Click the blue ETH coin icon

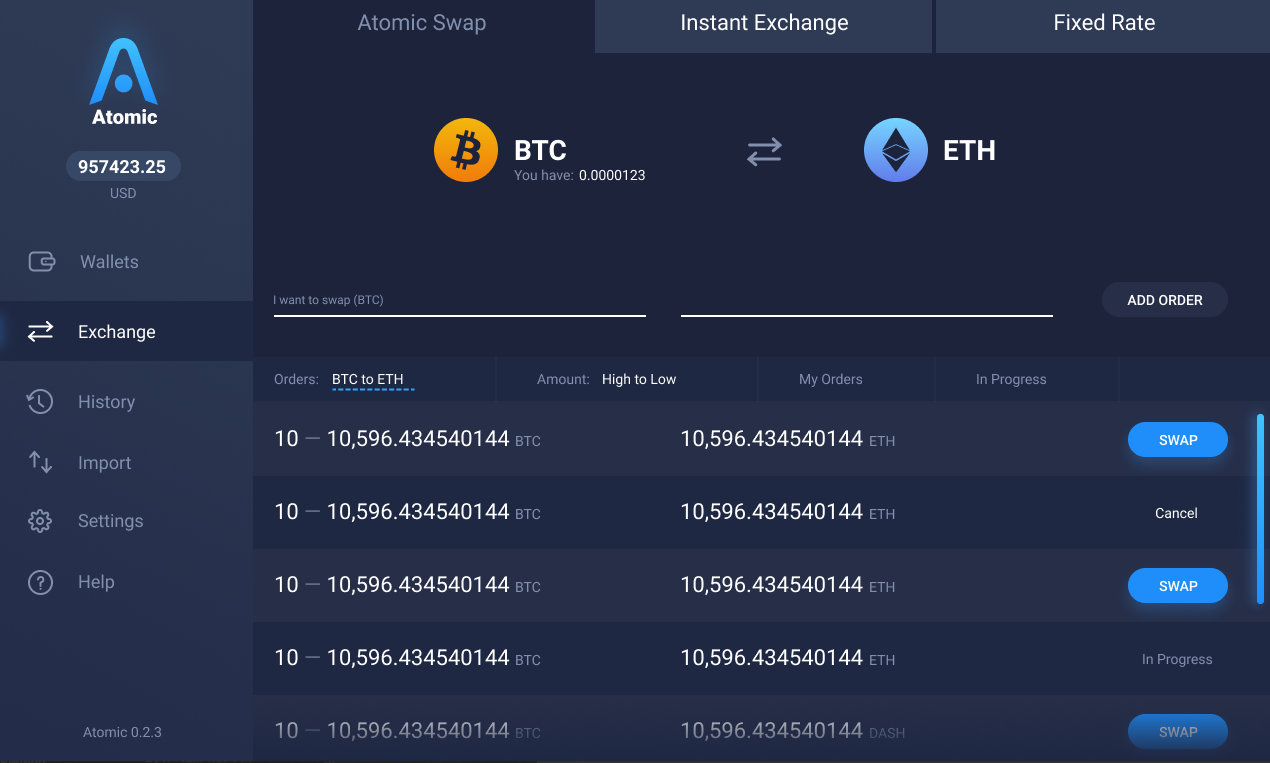point(895,149)
